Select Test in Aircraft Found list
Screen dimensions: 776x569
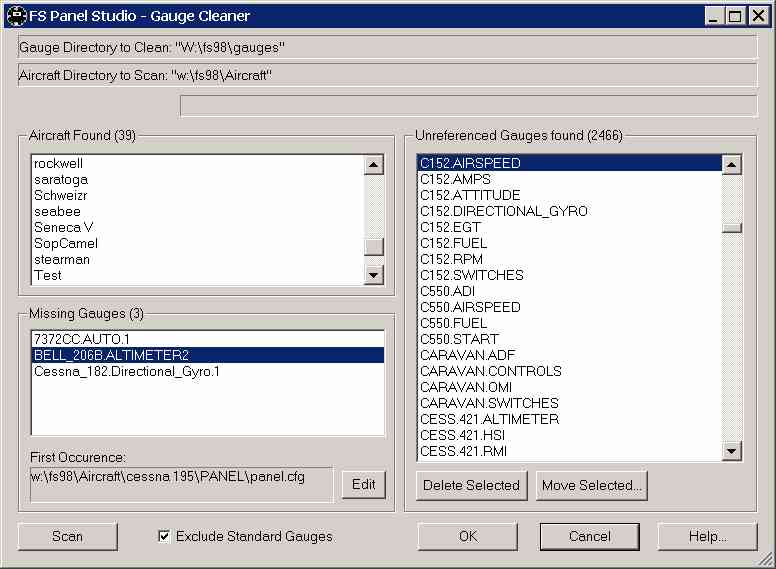click(x=197, y=275)
